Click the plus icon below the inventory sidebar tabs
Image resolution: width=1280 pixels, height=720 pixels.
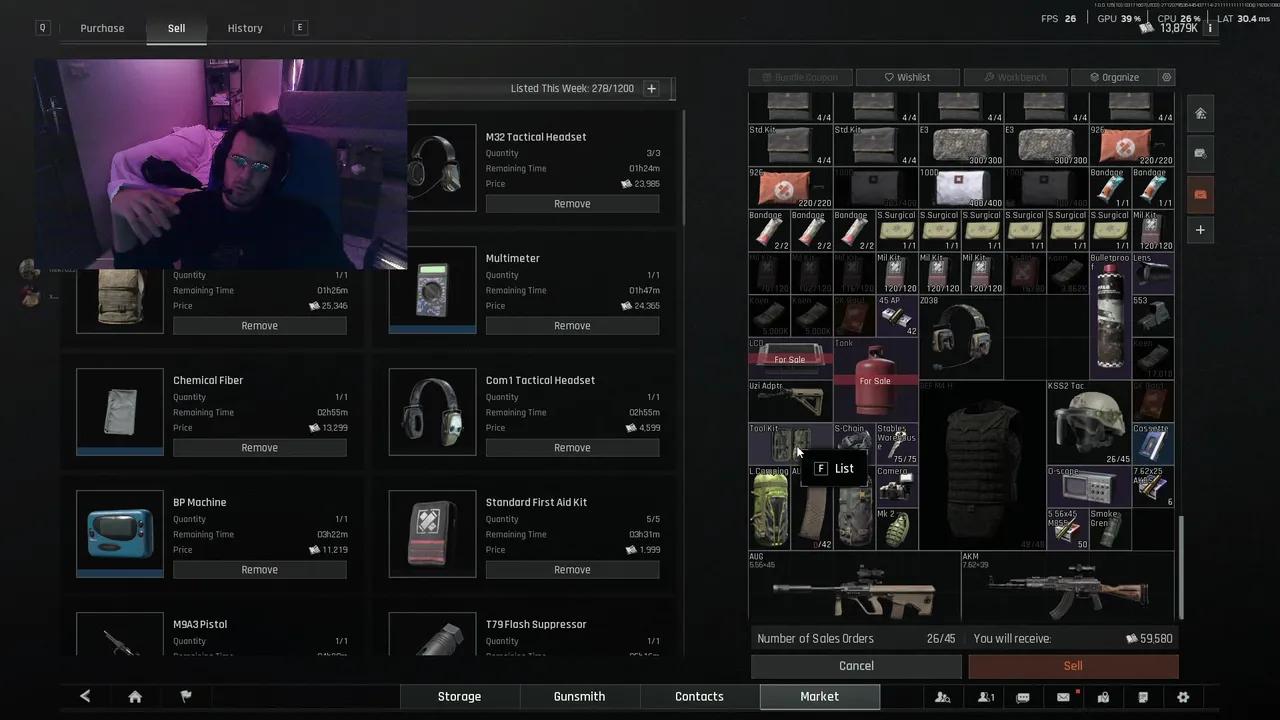pos(1200,229)
